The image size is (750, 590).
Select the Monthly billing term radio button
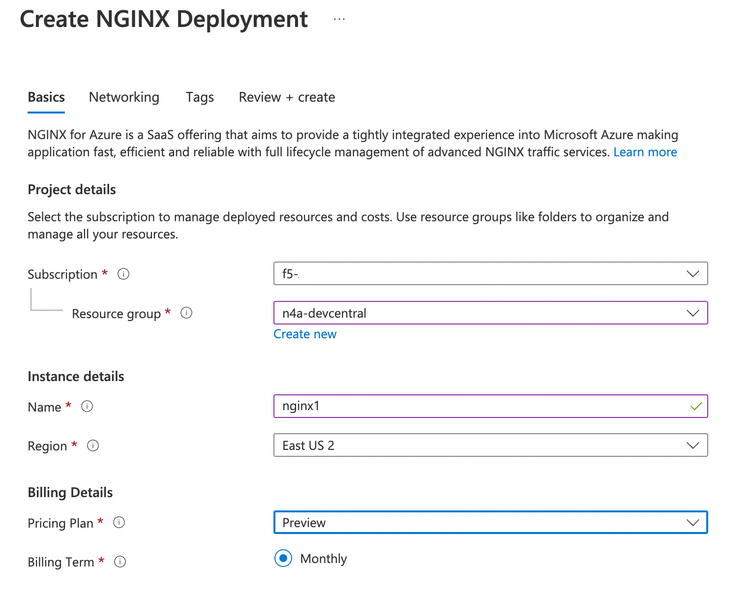point(283,558)
